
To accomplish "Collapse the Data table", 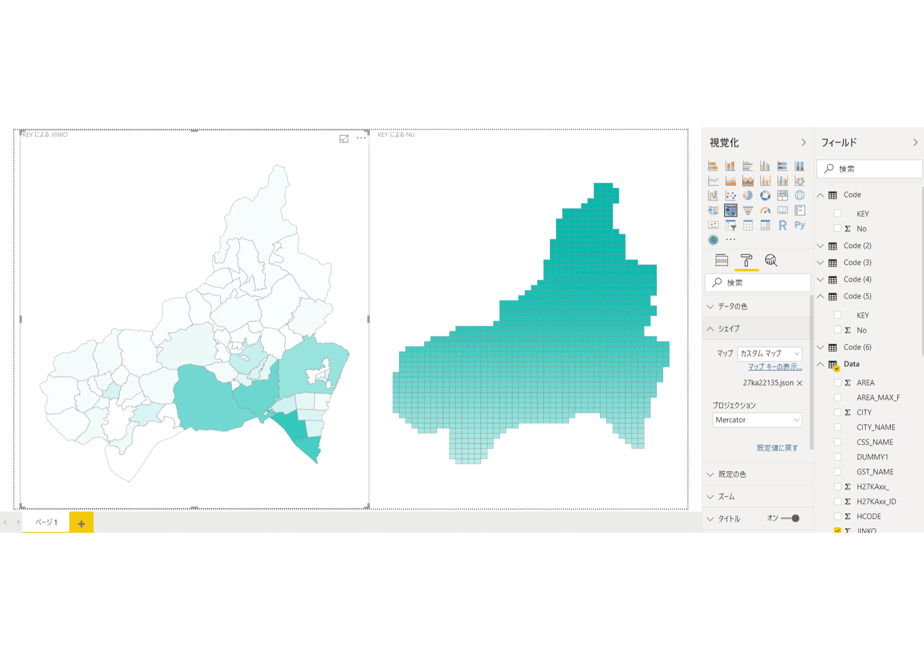I will tap(820, 364).
